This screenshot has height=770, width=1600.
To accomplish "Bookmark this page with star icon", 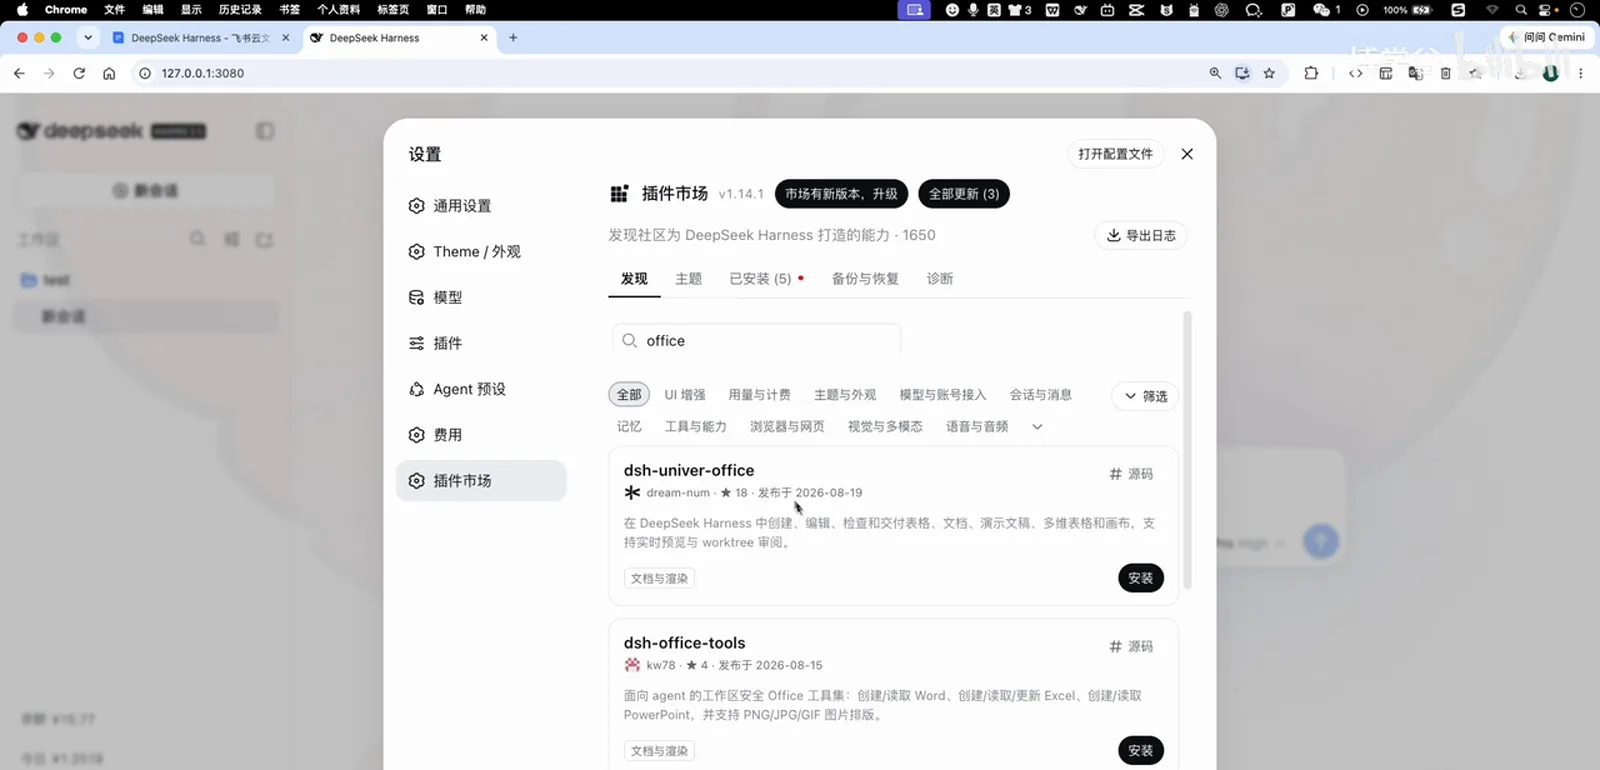I will (x=1269, y=73).
